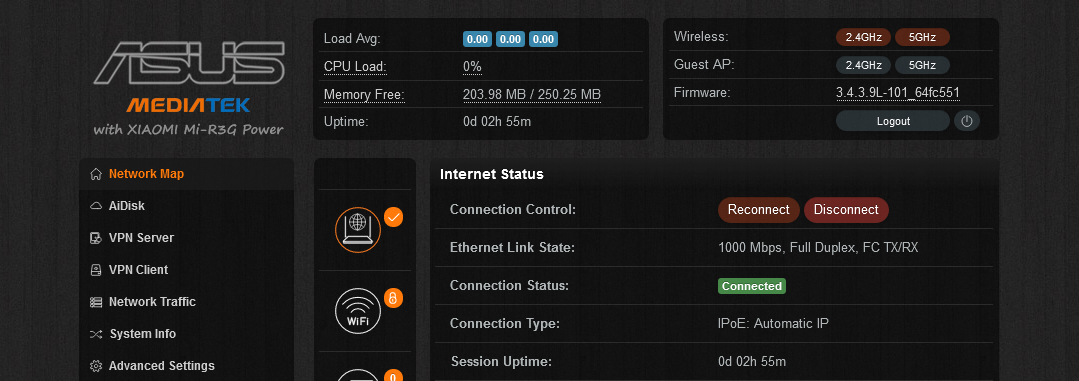Click the AiDisk cloud icon
The width and height of the screenshot is (1079, 381).
point(96,206)
